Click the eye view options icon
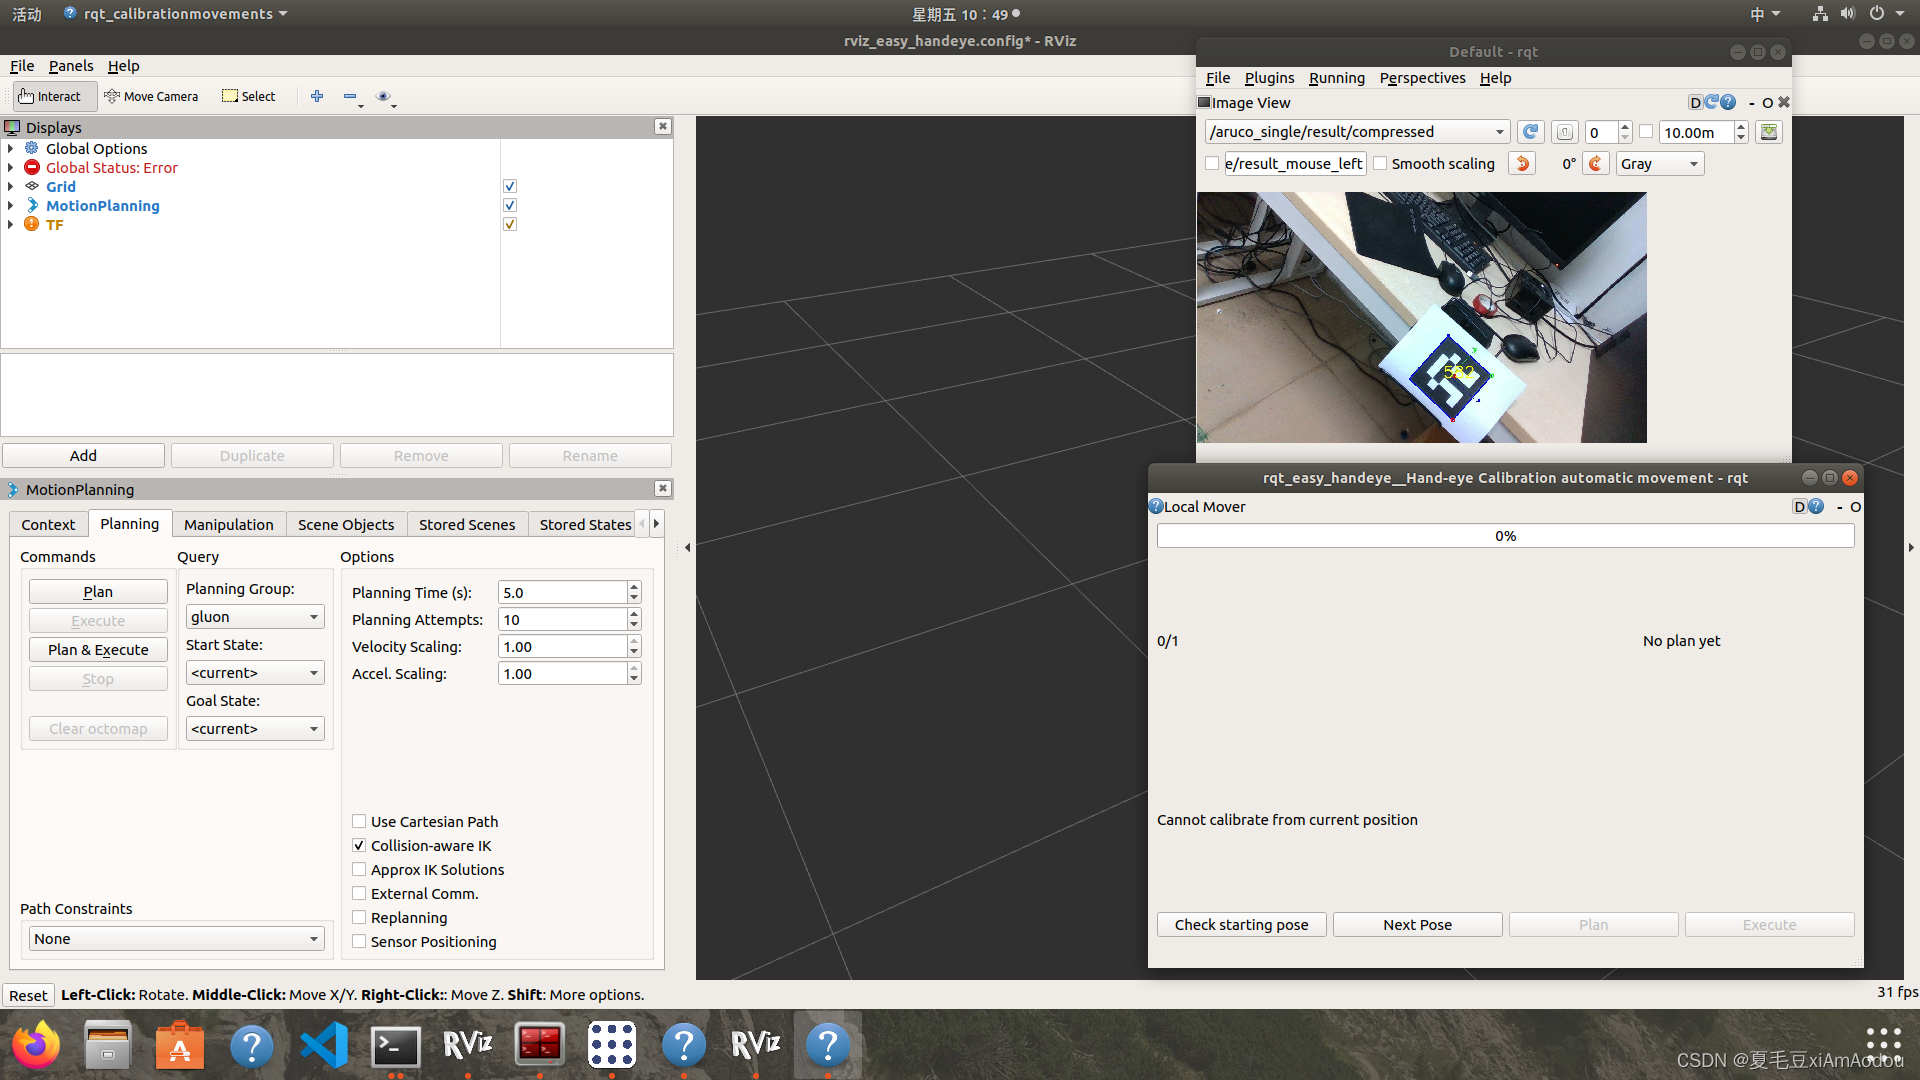Screen dimensions: 1920x1080 (383, 96)
